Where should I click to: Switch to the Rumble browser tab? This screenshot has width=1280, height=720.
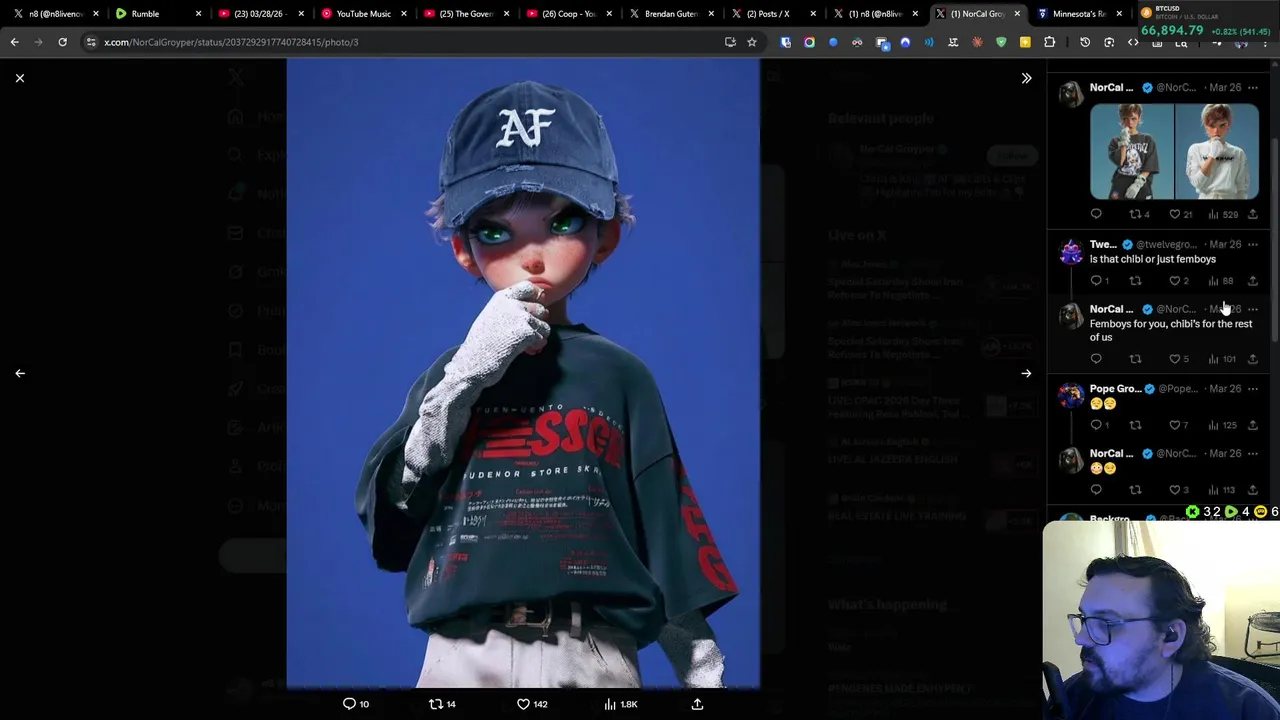pyautogui.click(x=155, y=14)
